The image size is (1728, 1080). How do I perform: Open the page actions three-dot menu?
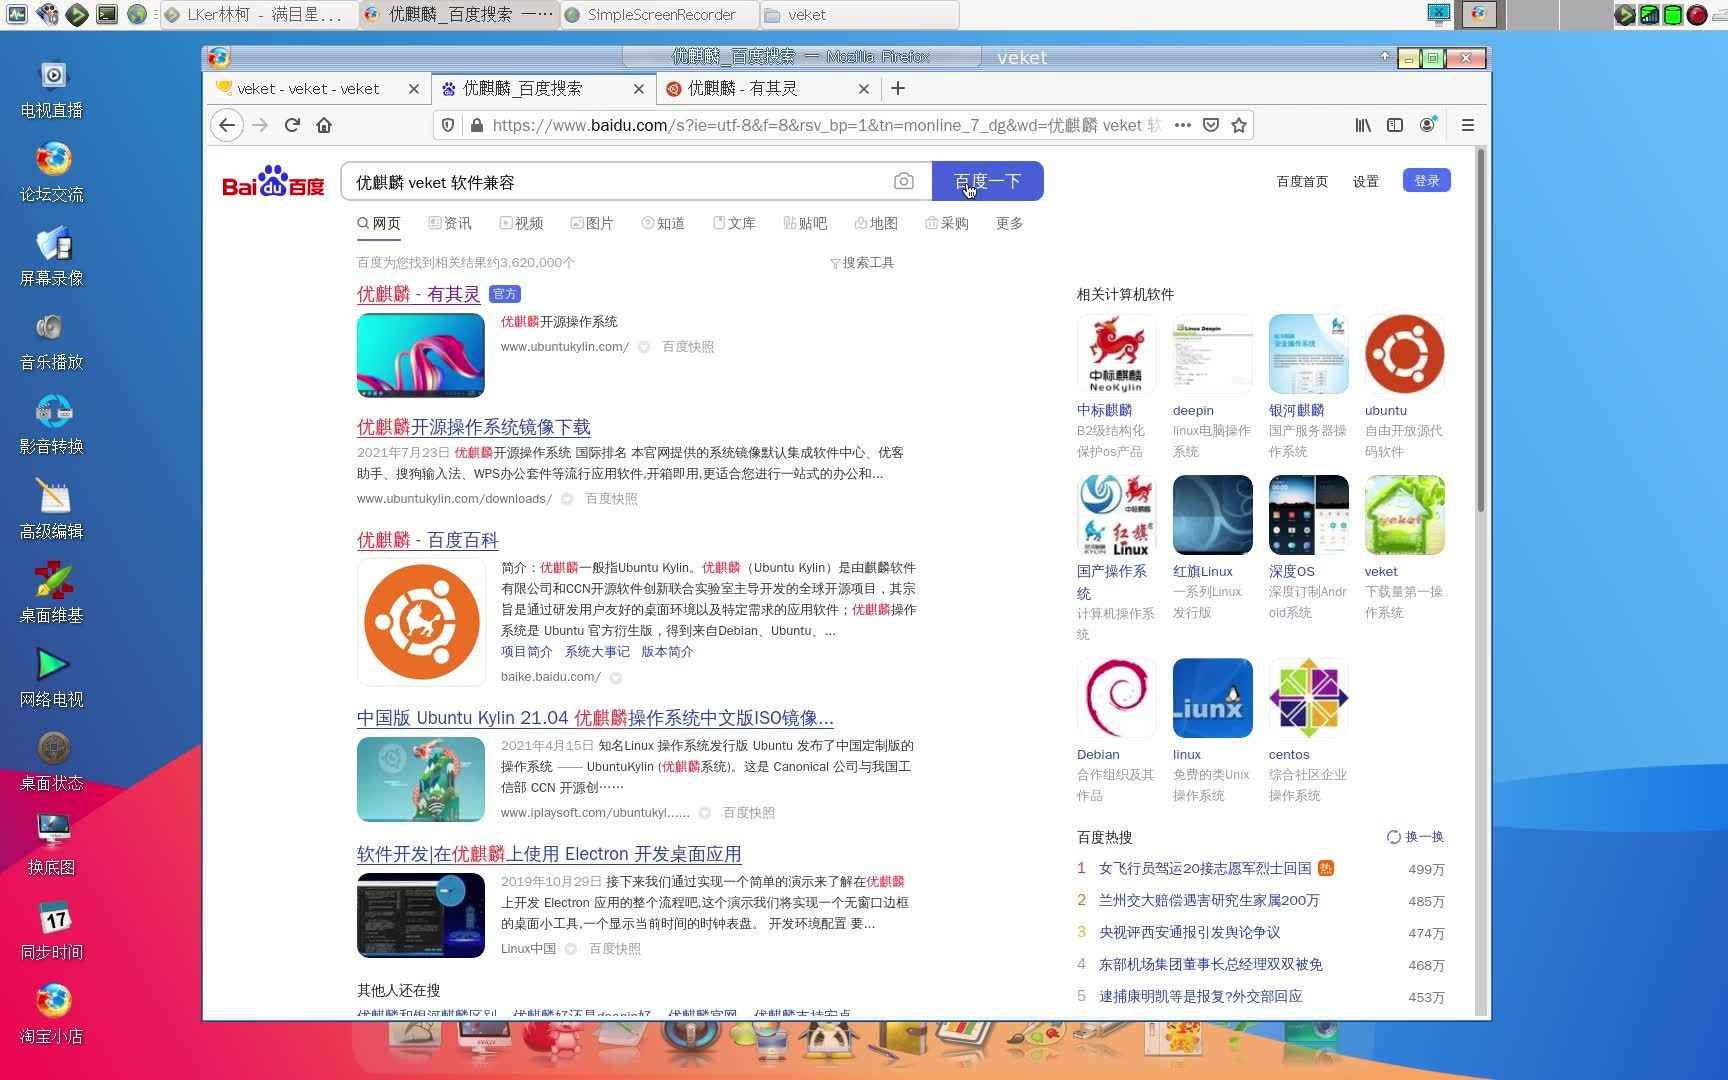pyautogui.click(x=1183, y=125)
